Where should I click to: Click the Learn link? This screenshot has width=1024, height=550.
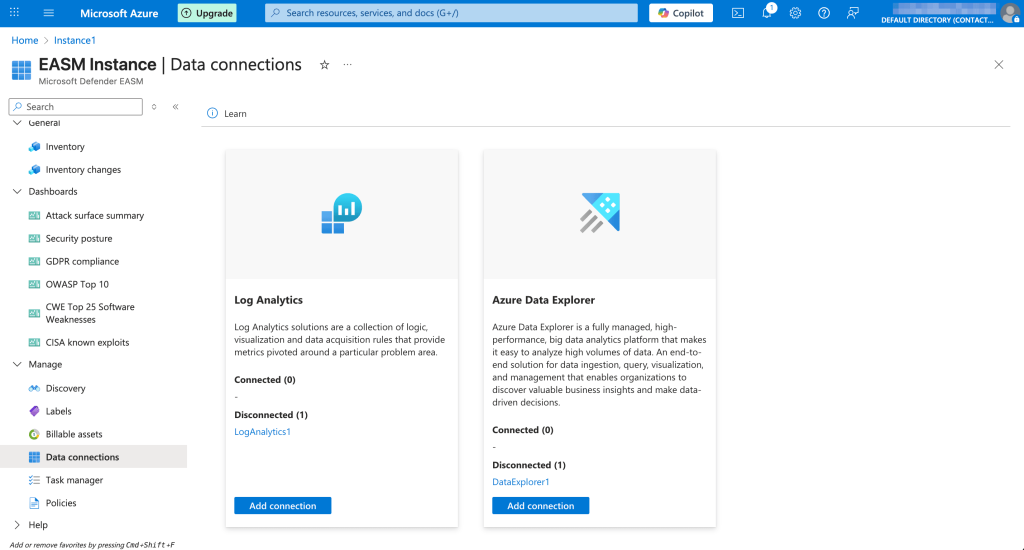click(235, 114)
